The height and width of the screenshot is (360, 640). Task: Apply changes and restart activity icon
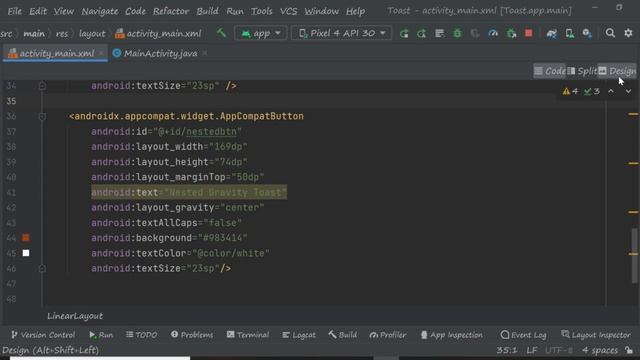[422, 33]
